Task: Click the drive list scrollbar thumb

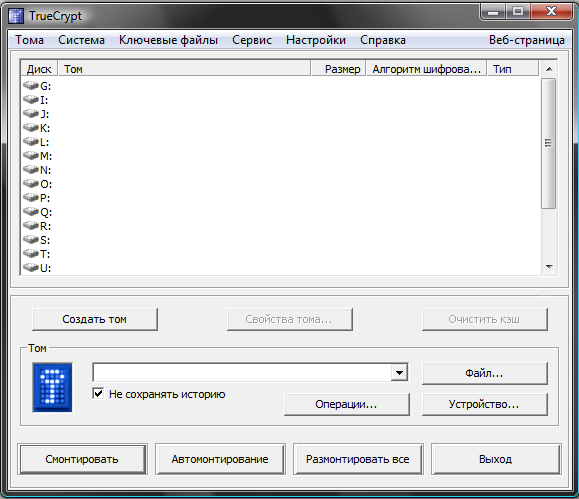Action: [549, 143]
